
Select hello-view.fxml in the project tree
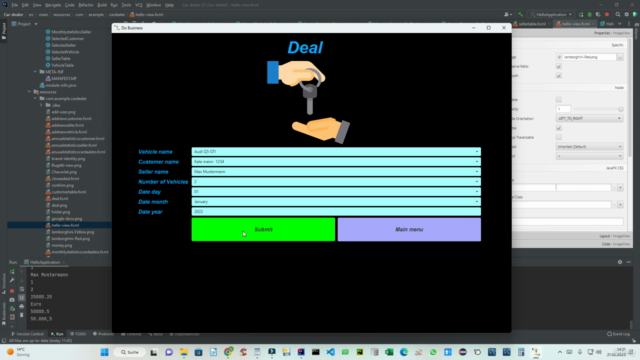(65, 225)
